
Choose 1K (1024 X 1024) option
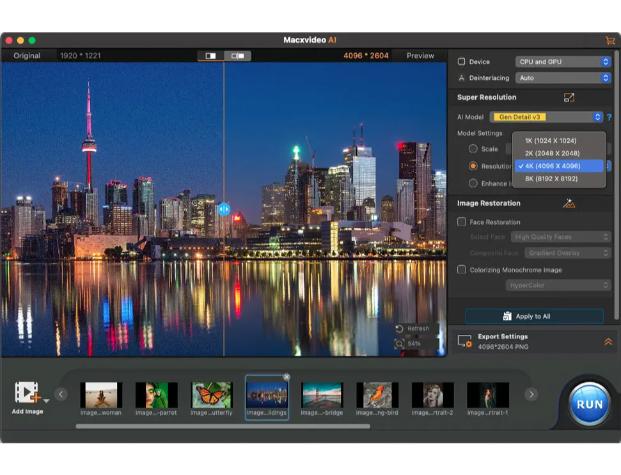[559, 141]
